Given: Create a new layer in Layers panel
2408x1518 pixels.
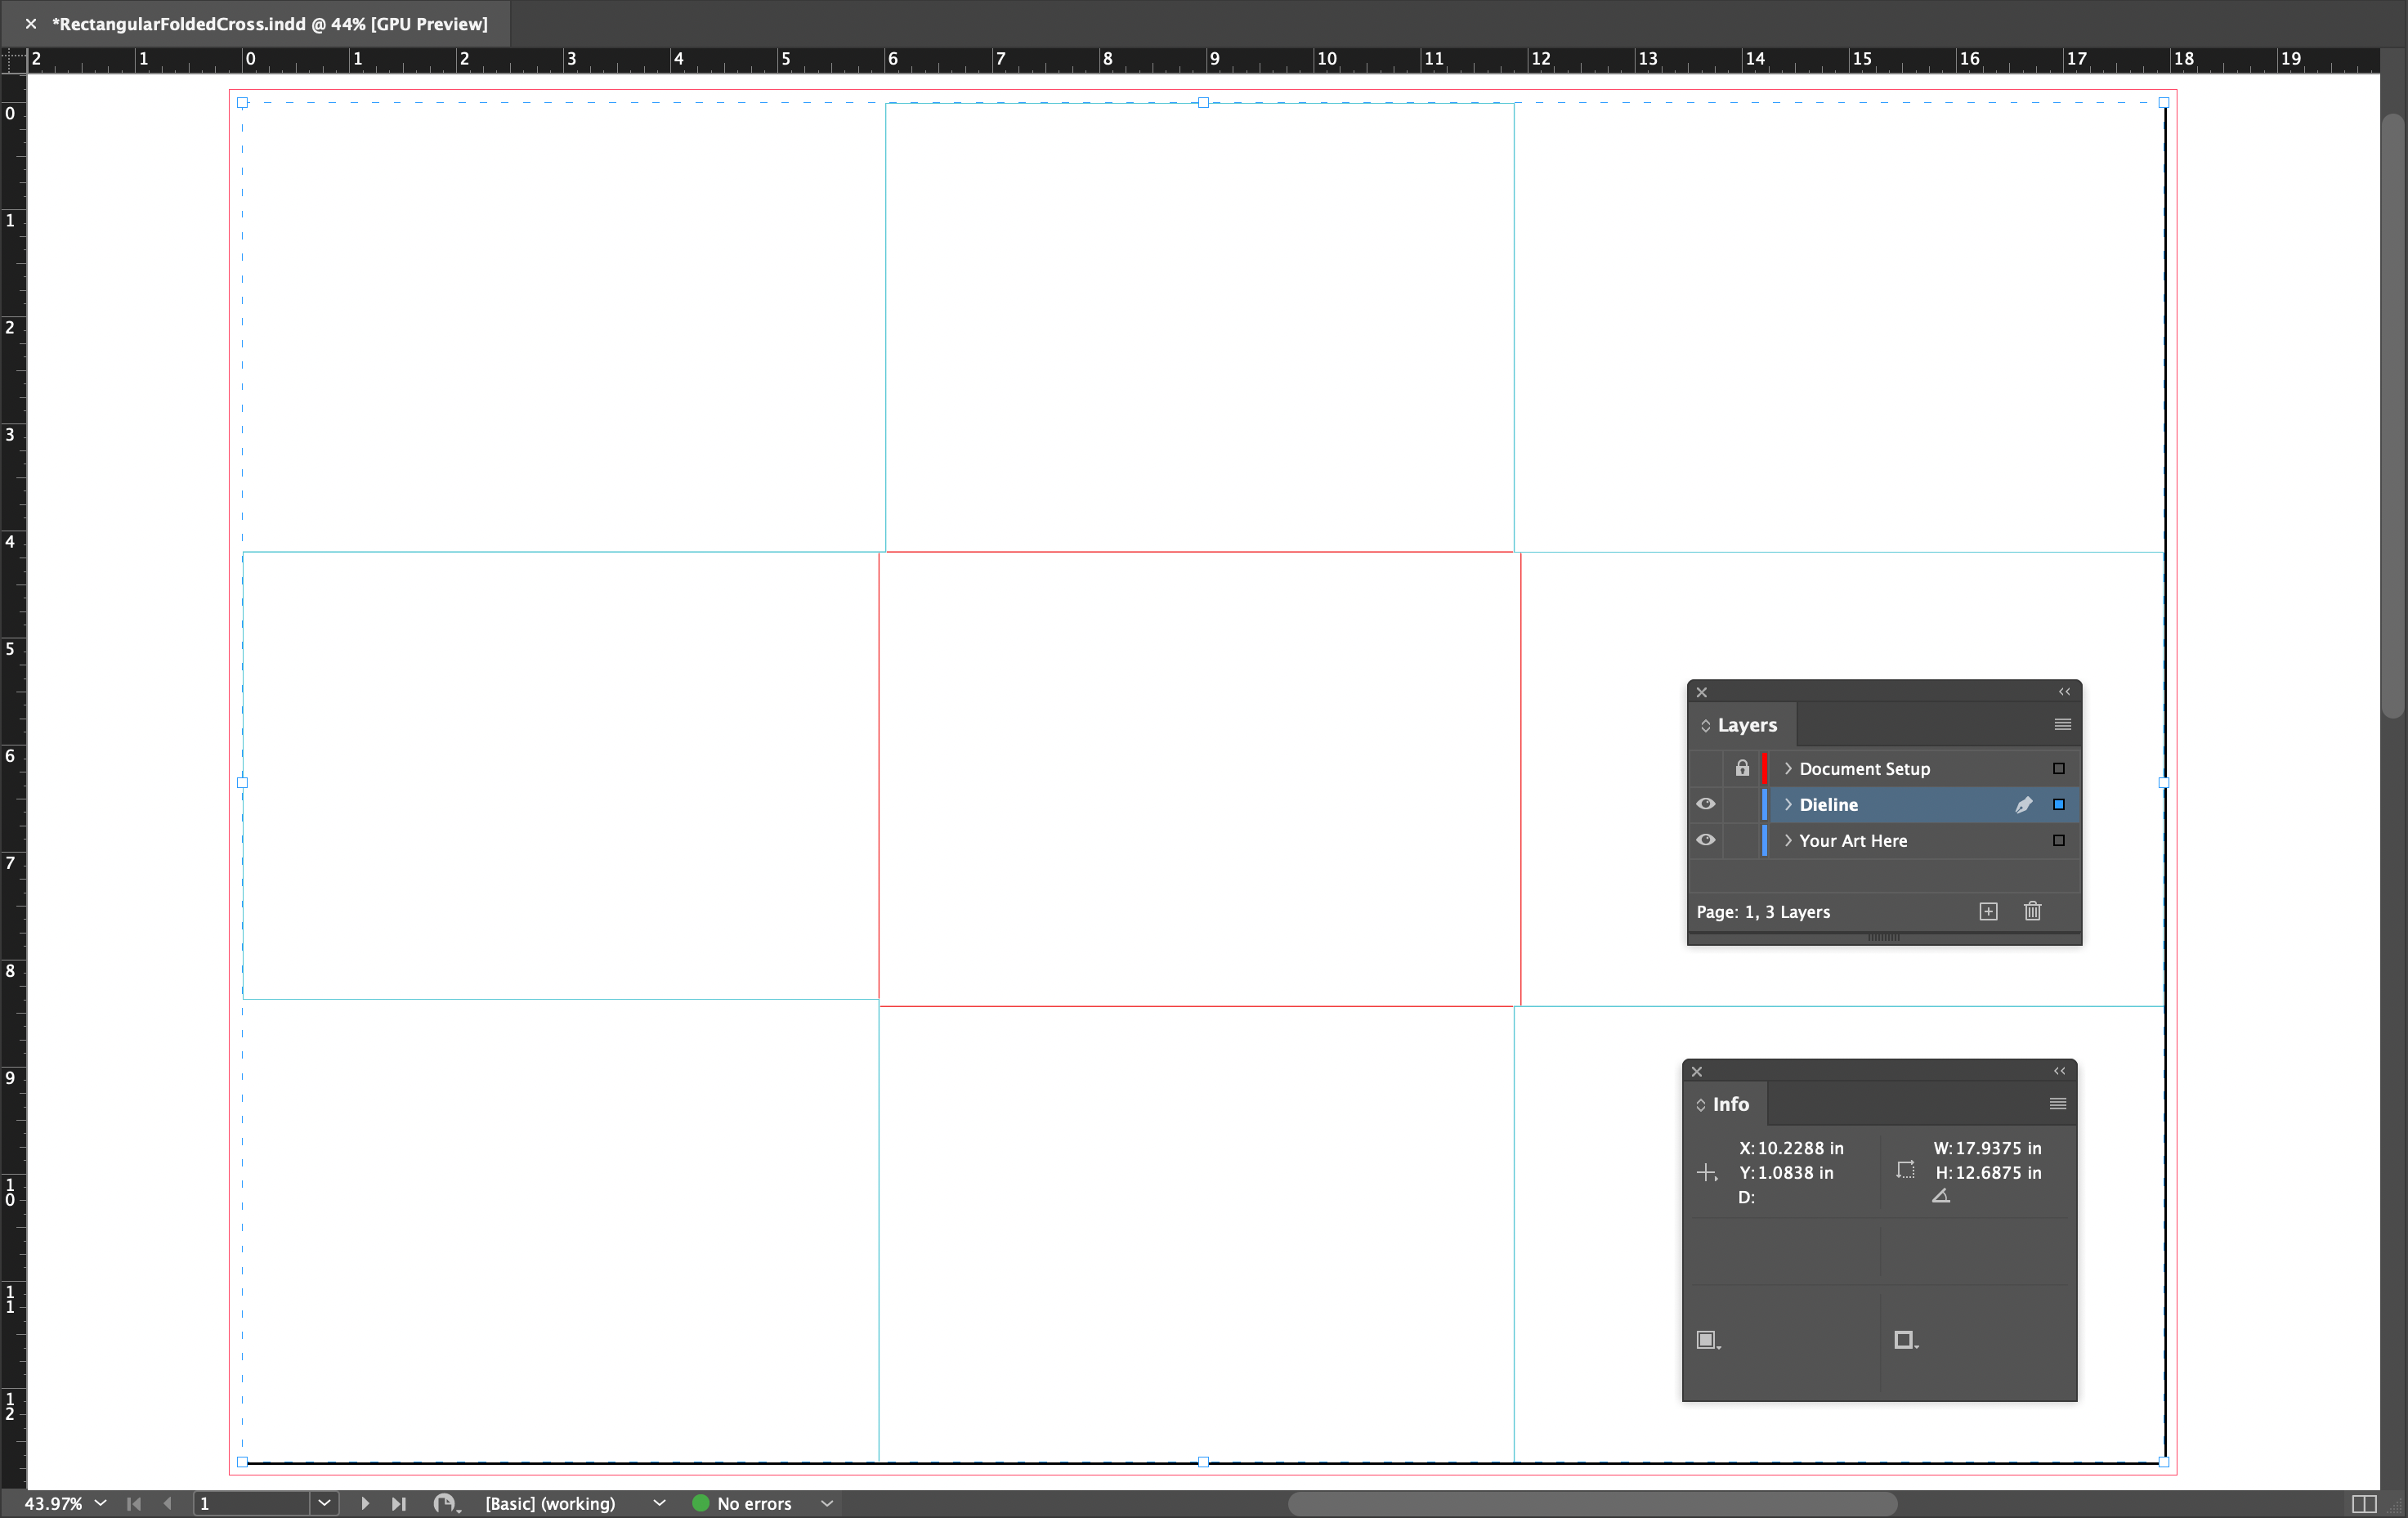Looking at the screenshot, I should tap(1988, 911).
